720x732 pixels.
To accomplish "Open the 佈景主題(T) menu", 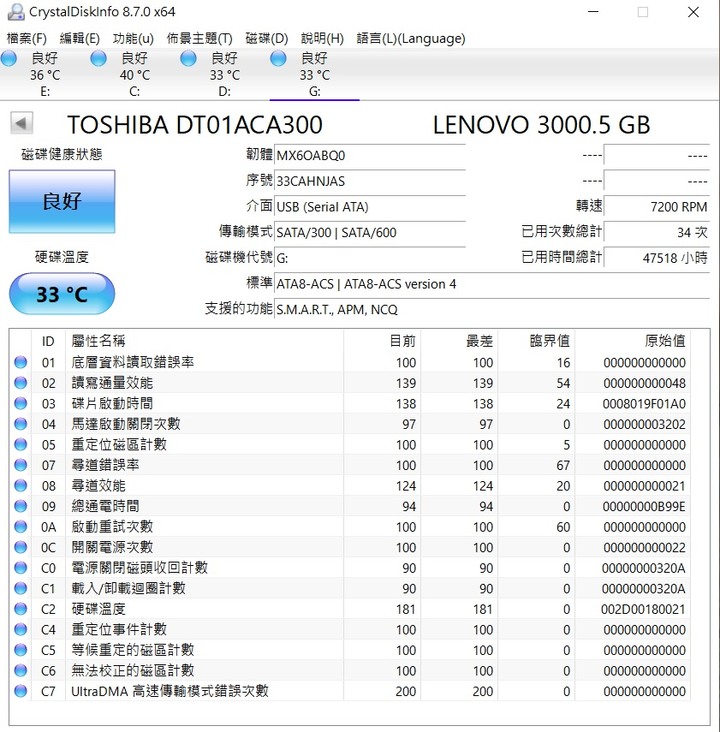I will [x=199, y=38].
